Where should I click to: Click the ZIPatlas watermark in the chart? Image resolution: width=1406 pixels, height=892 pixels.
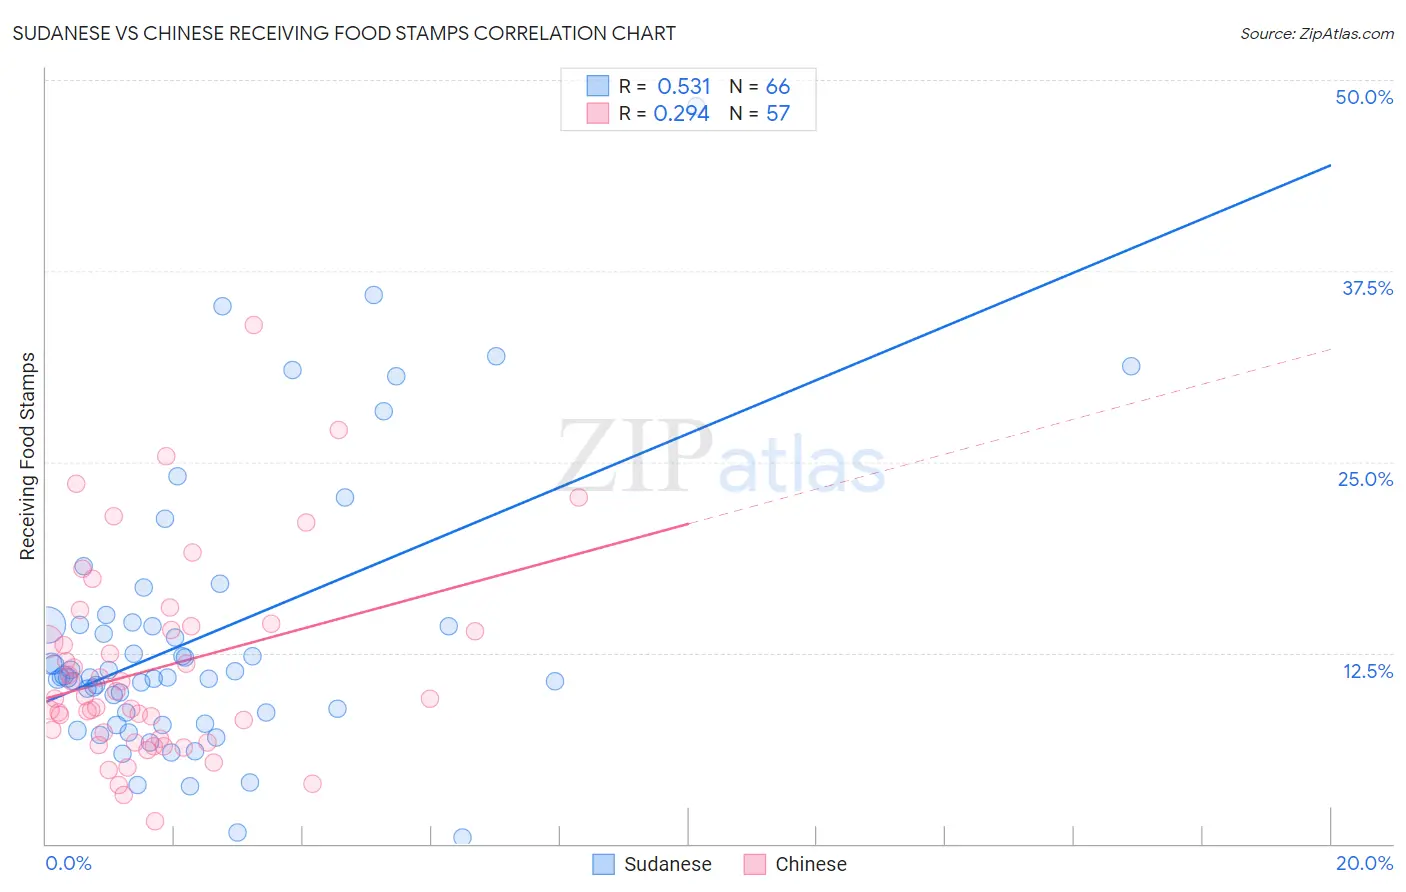(x=722, y=458)
